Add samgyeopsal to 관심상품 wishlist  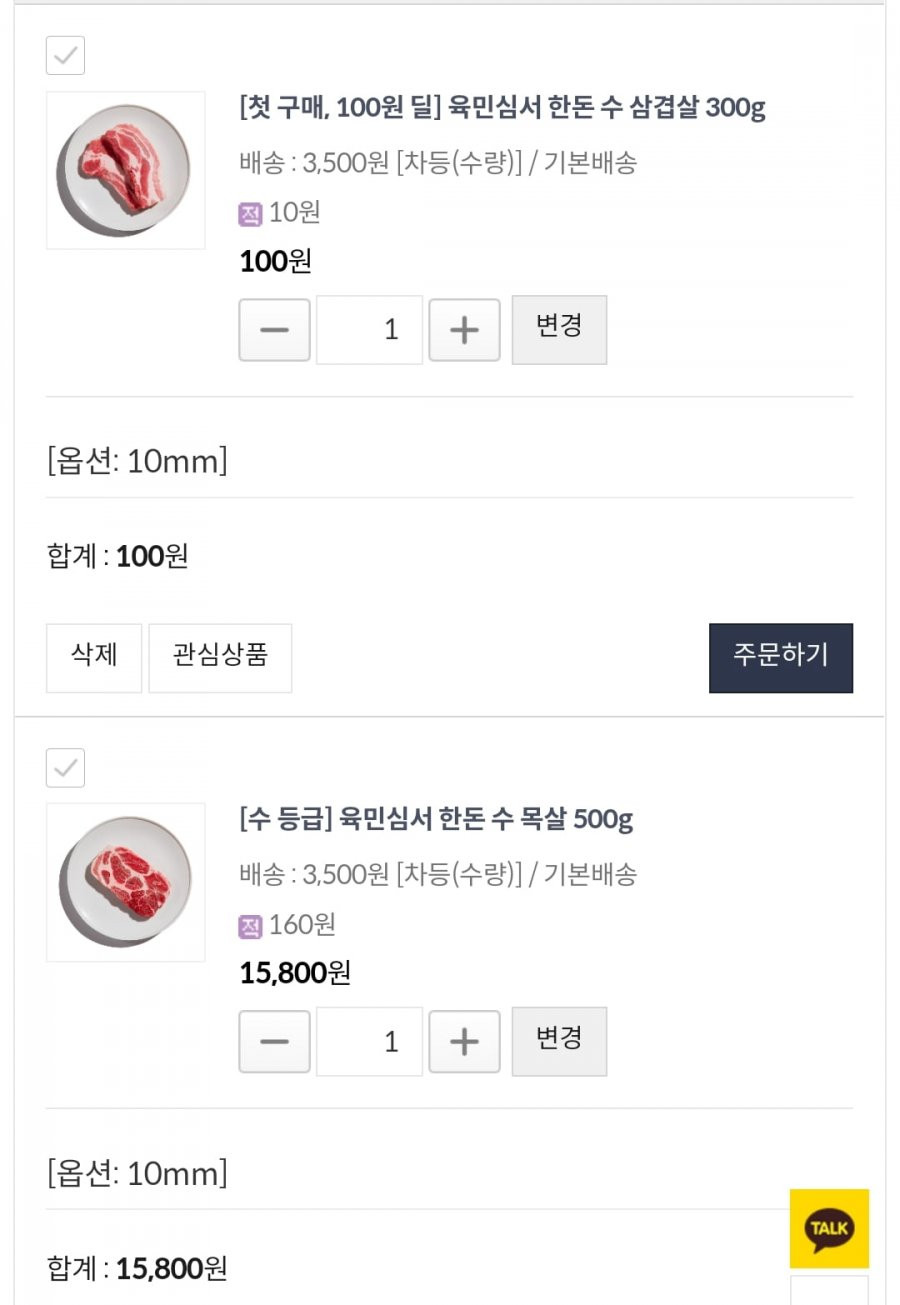[220, 657]
